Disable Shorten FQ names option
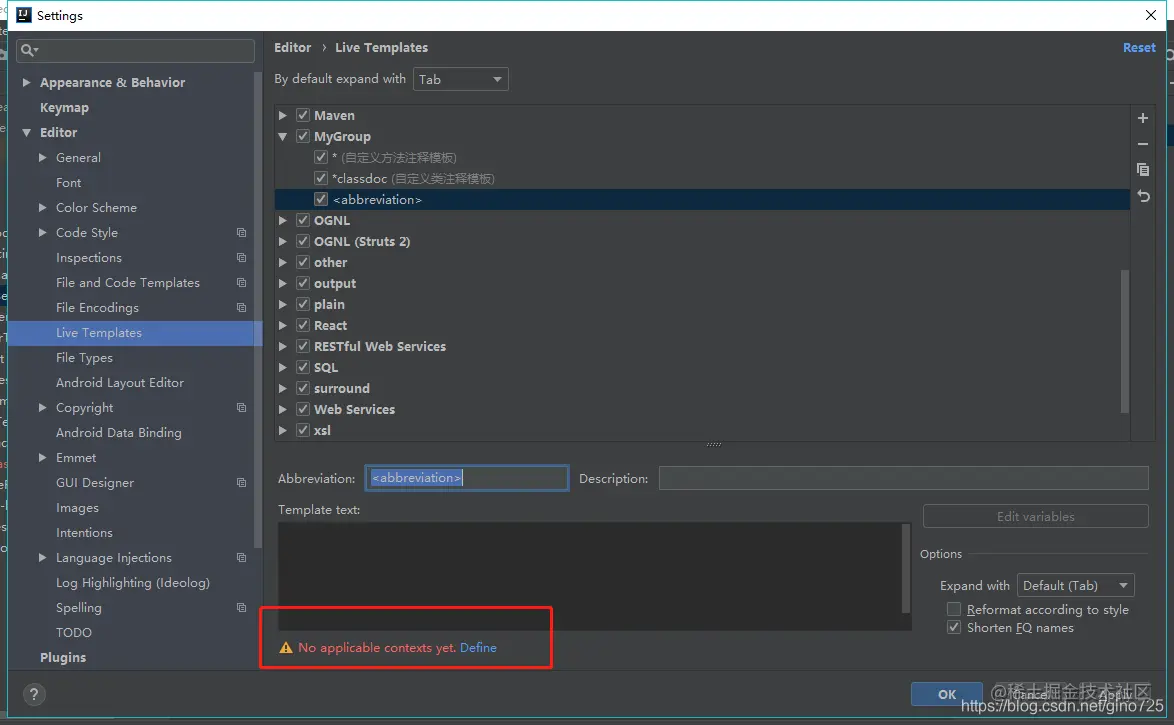 pos(954,628)
